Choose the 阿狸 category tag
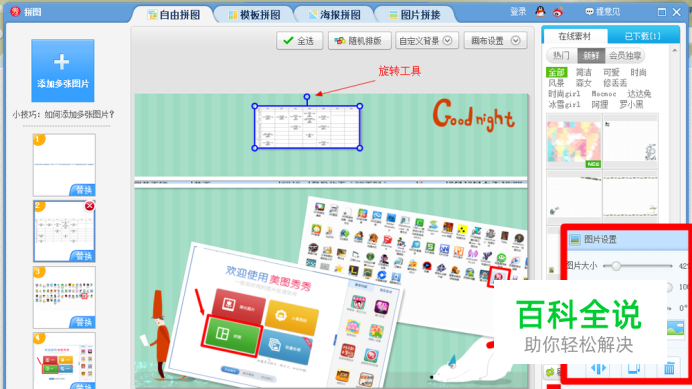Image resolution: width=692 pixels, height=389 pixels. coord(600,105)
